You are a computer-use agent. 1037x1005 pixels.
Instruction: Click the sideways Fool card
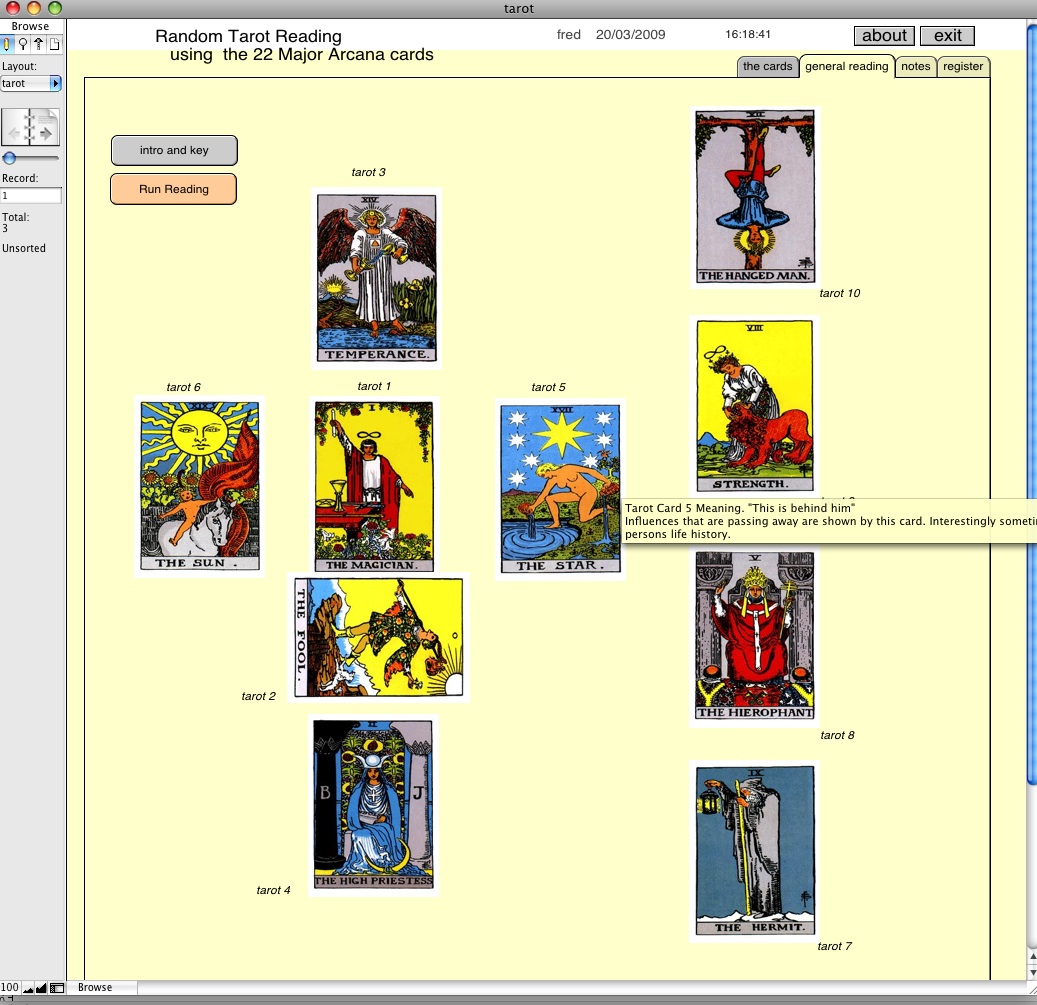click(x=378, y=637)
